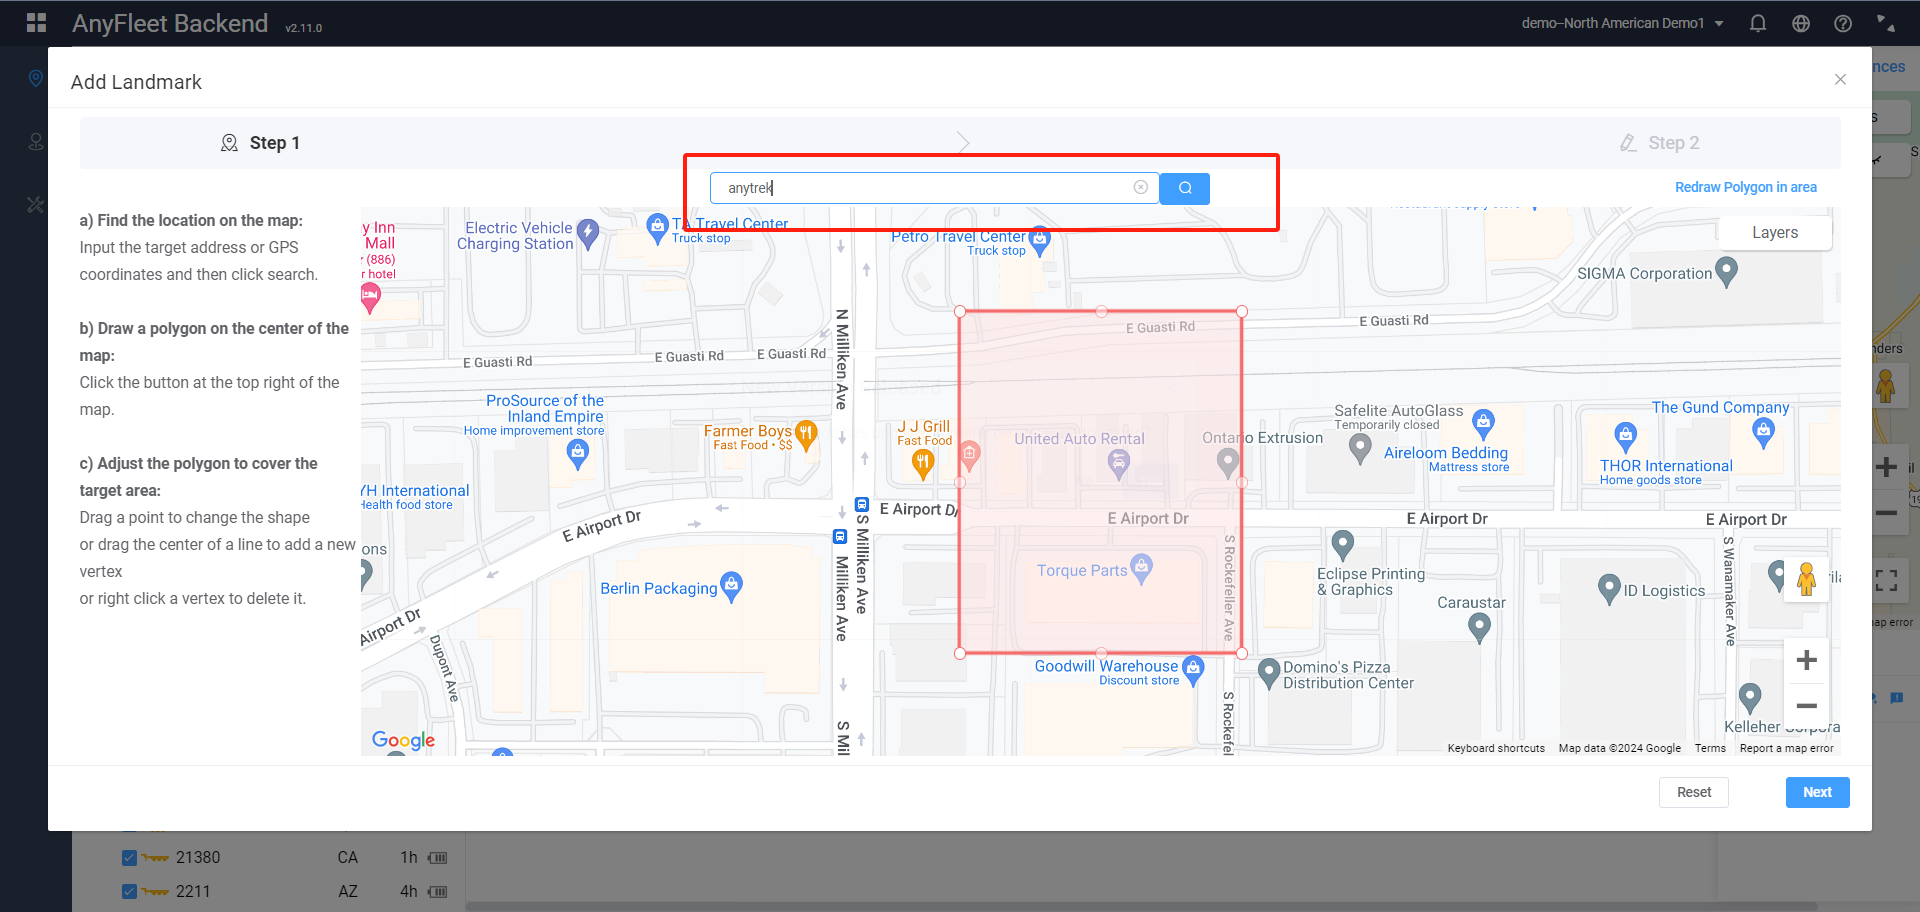This screenshot has height=912, width=1920.
Task: Click the J J Grill restaurant marker
Action: pos(923,463)
